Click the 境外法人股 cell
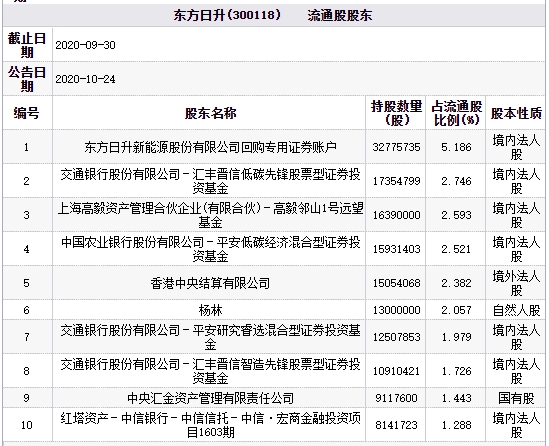The width and height of the screenshot is (549, 446). pyautogui.click(x=516, y=283)
